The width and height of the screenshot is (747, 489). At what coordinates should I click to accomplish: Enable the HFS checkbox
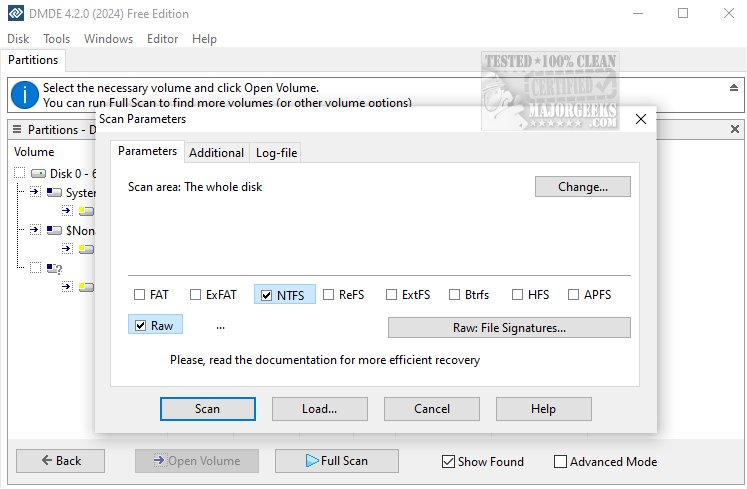517,295
